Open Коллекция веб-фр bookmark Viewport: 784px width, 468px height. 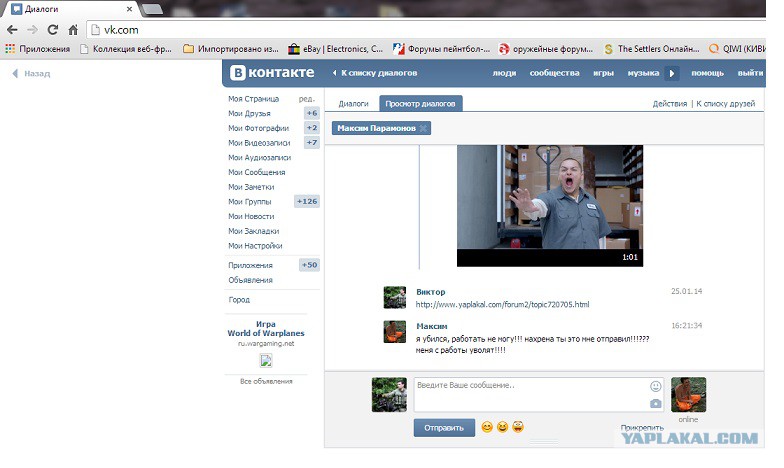[126, 49]
